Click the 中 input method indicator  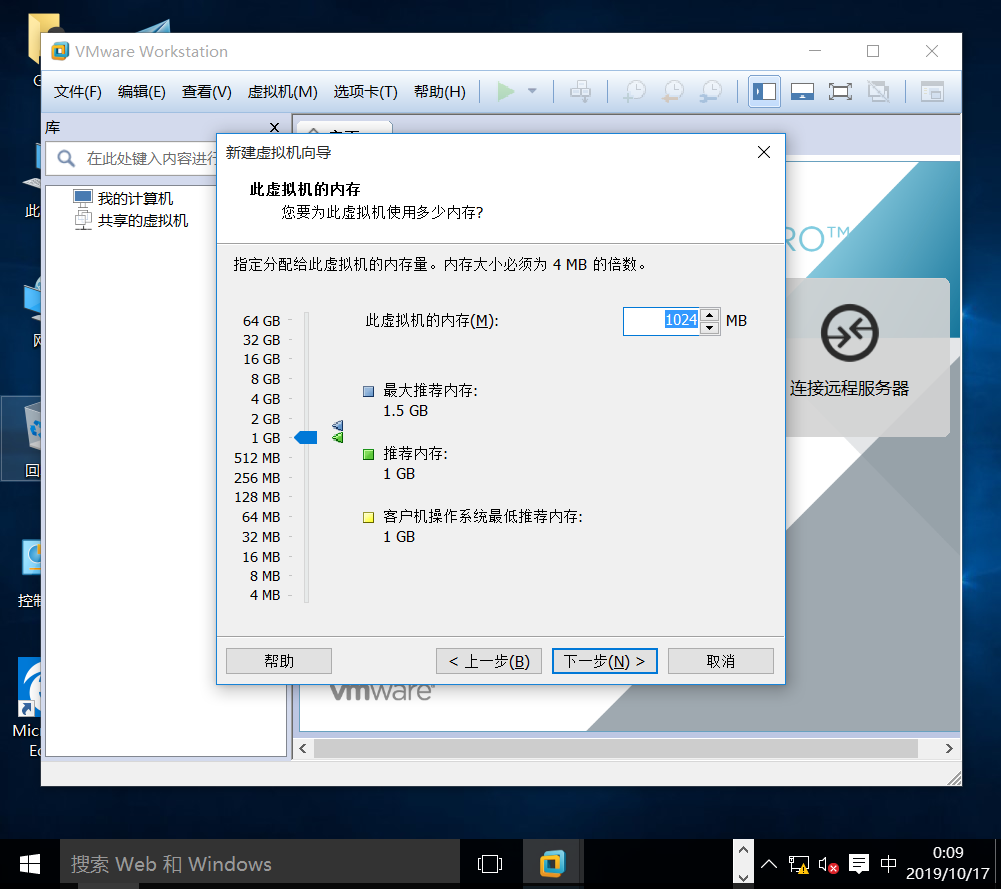[888, 864]
